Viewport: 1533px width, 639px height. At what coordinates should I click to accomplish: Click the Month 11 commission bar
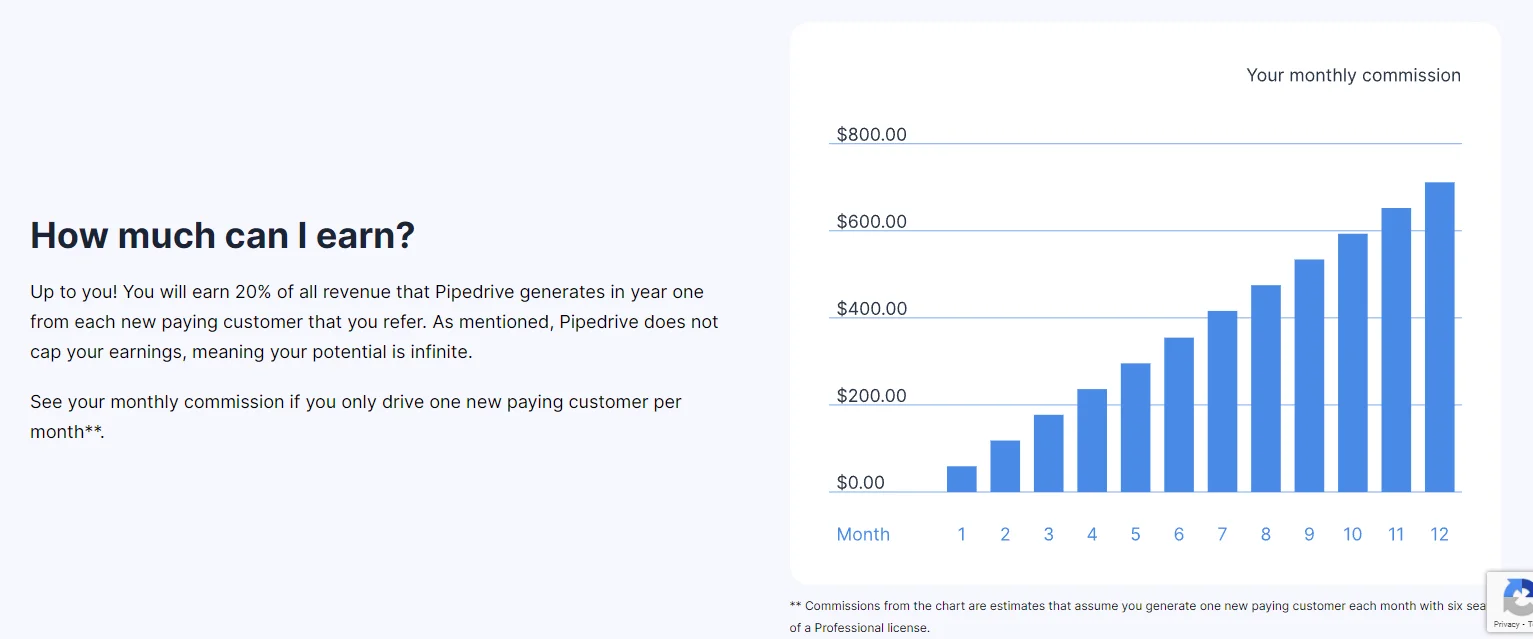[x=1396, y=350]
